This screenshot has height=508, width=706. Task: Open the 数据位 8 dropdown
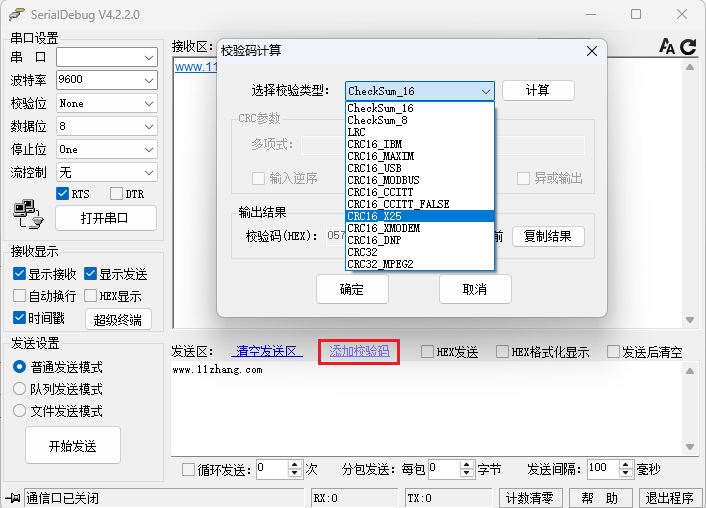107,127
